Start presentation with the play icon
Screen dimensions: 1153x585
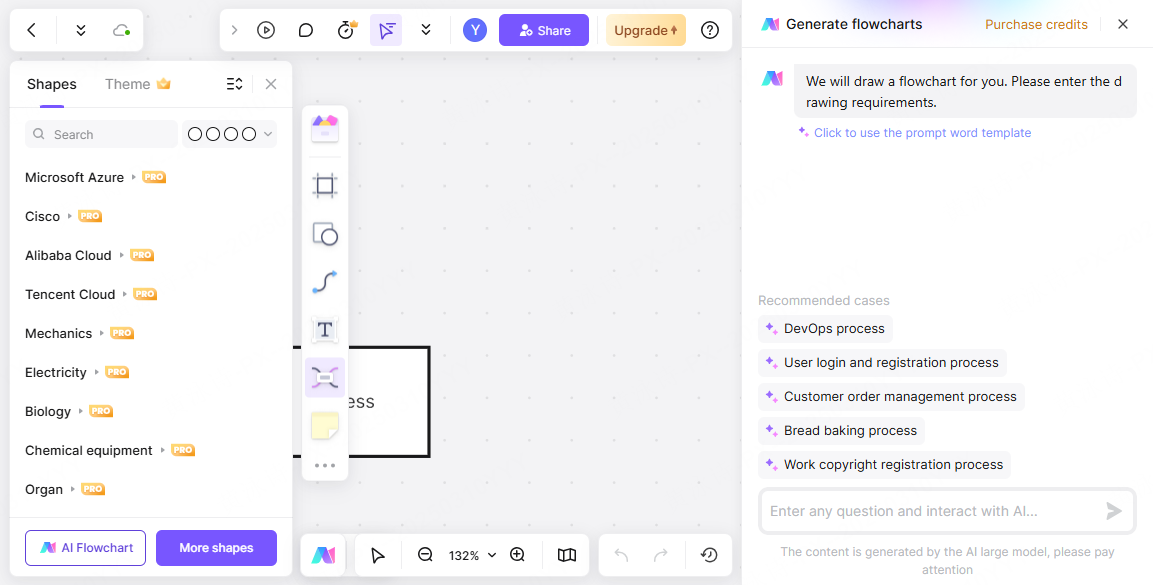coord(266,30)
